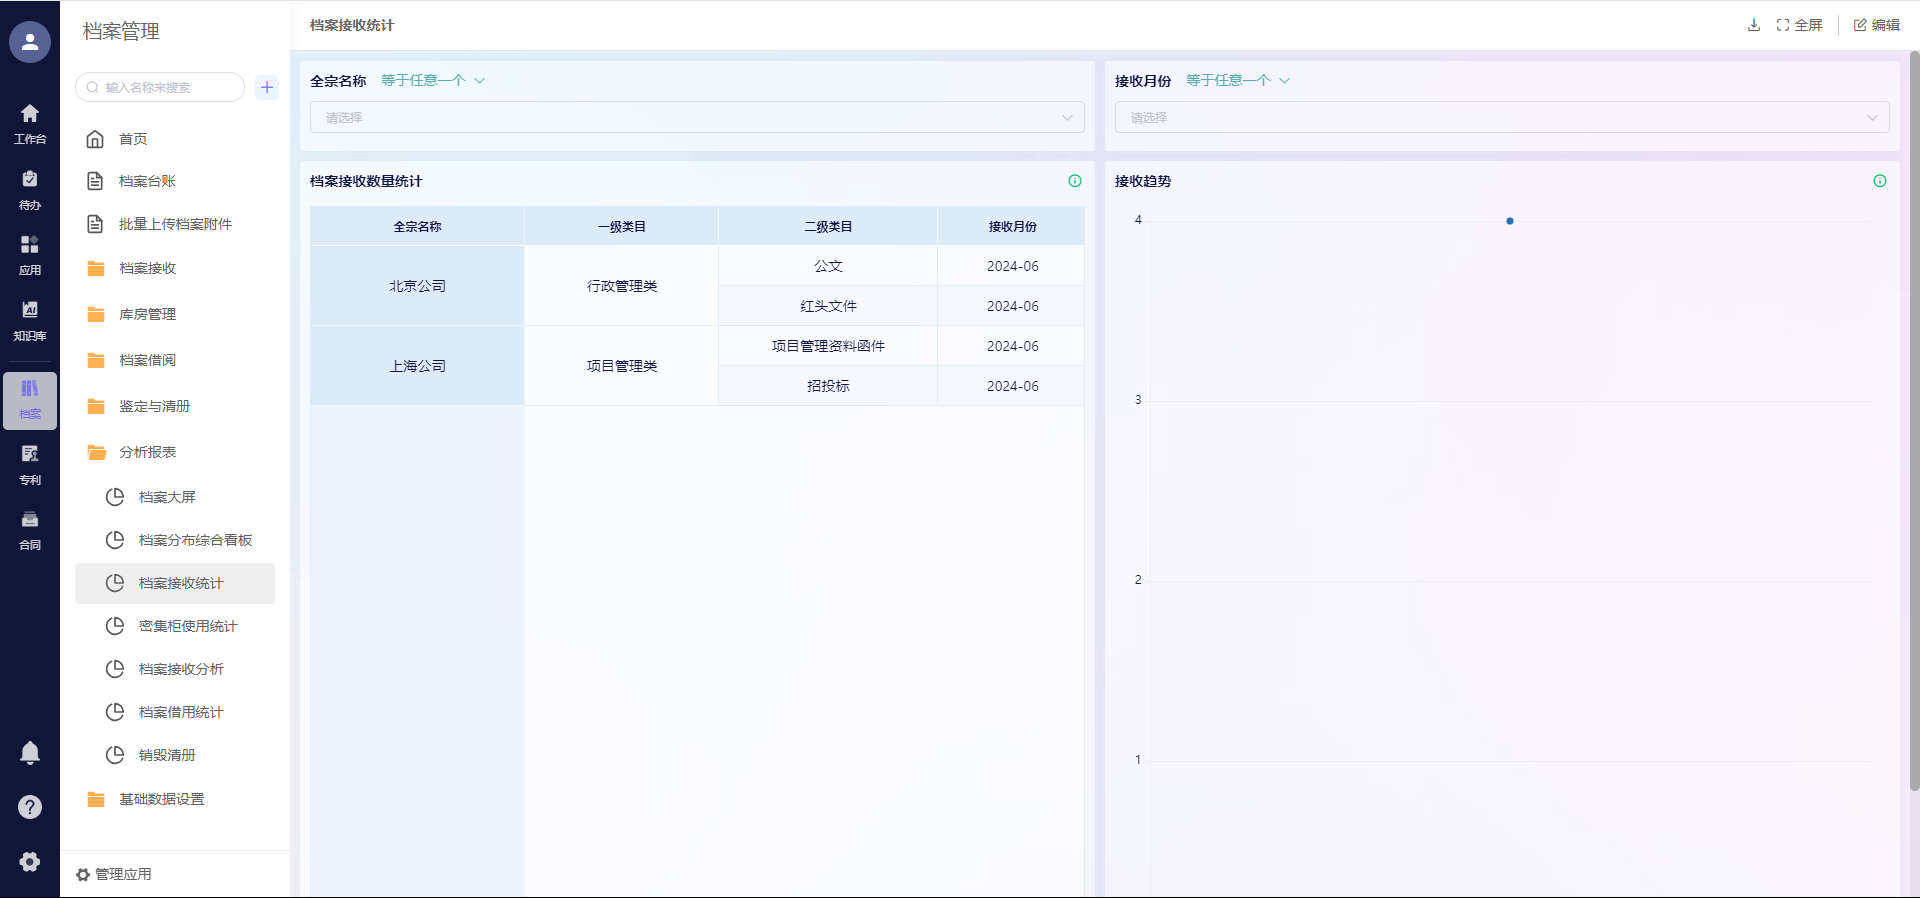Open the 知识库 icon in left rail
Screen dimensions: 1920x898
30,320
